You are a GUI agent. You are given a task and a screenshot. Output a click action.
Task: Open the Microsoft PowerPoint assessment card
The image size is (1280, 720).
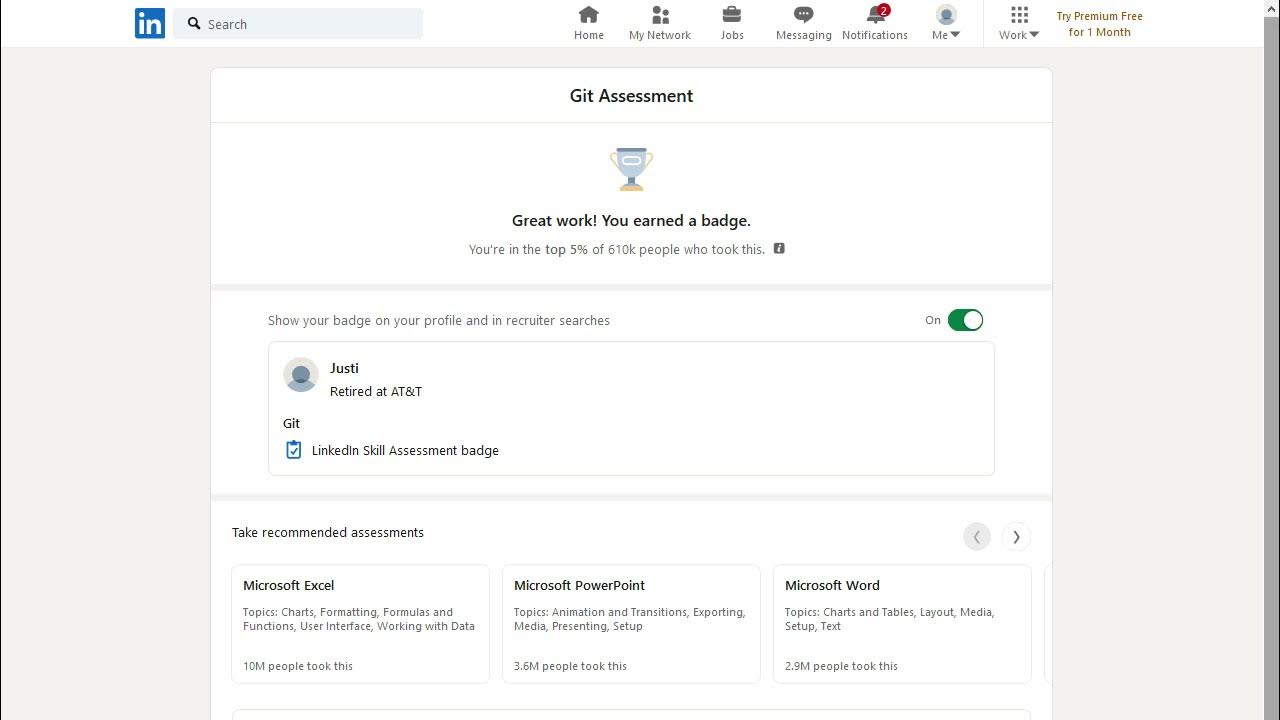tap(631, 624)
